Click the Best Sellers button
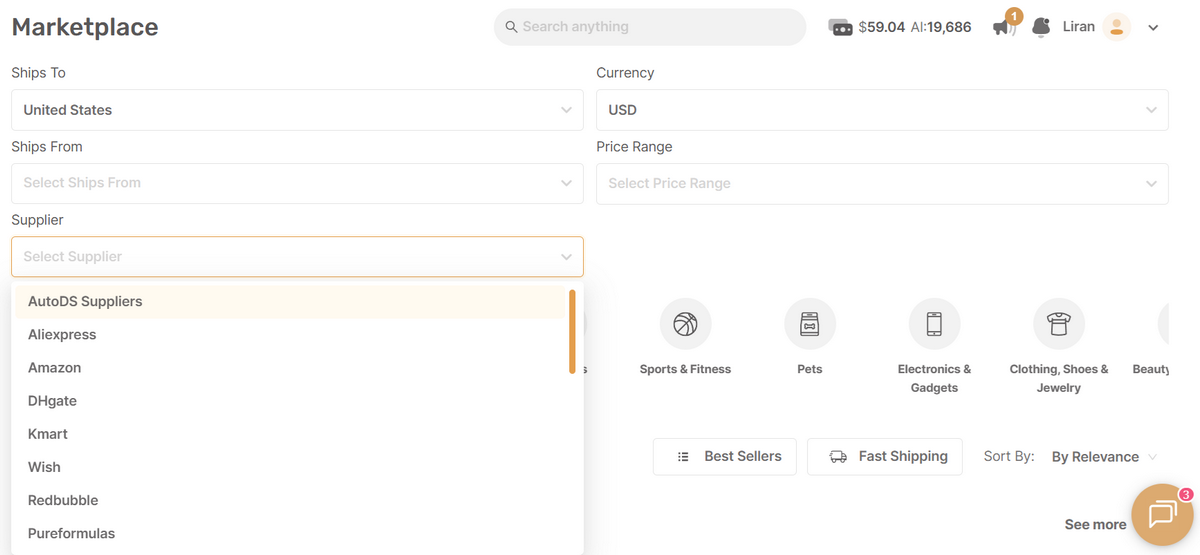 pos(725,456)
